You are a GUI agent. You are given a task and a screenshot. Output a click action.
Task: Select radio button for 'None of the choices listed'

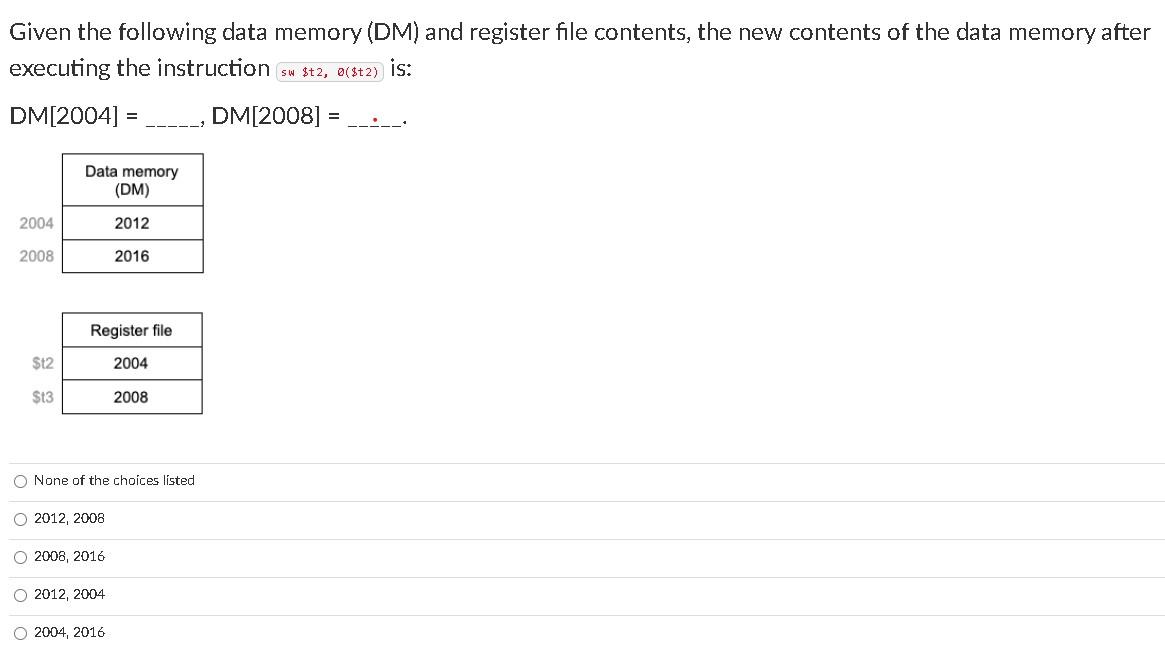(x=20, y=481)
